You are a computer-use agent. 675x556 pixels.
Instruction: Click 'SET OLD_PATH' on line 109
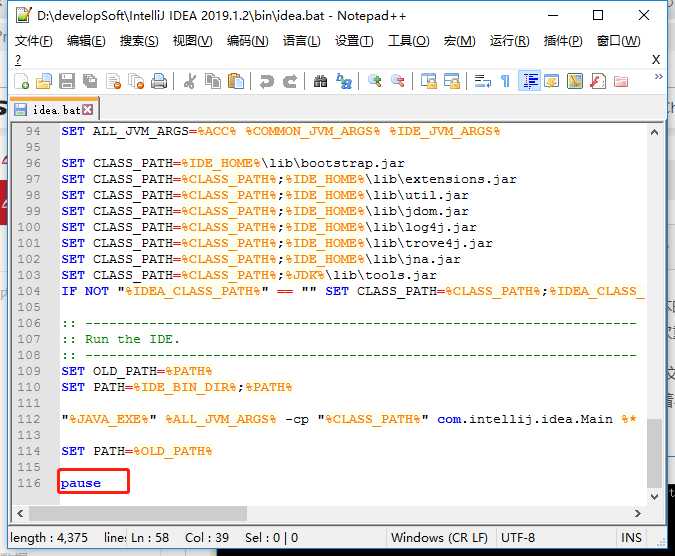(x=109, y=371)
